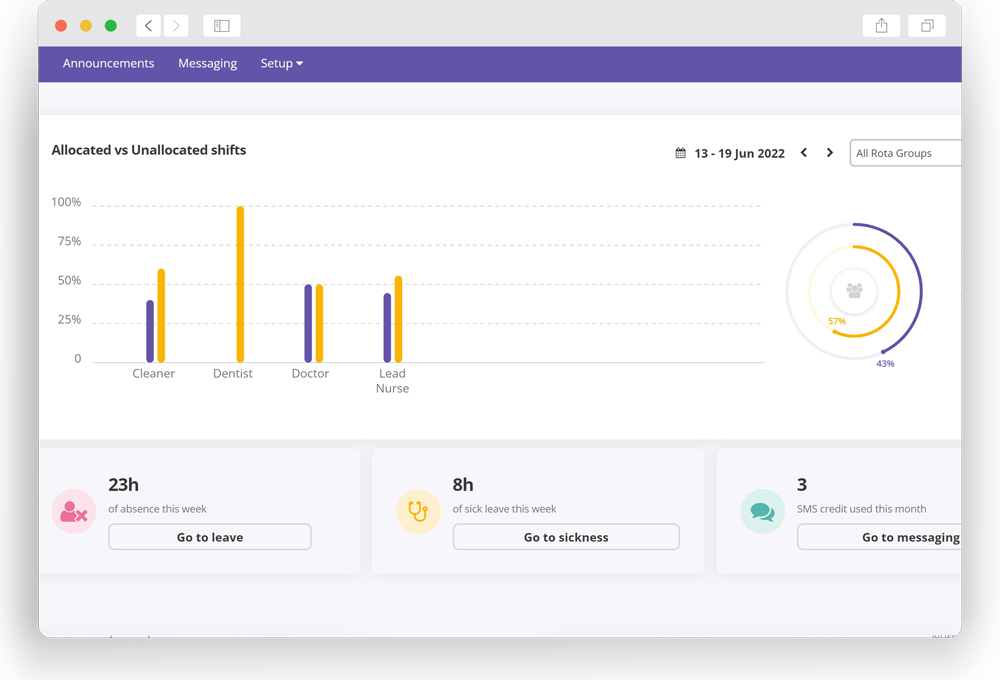Click the stethoscope sick leave icon
Screen dimensions: 1000x680
(417, 510)
